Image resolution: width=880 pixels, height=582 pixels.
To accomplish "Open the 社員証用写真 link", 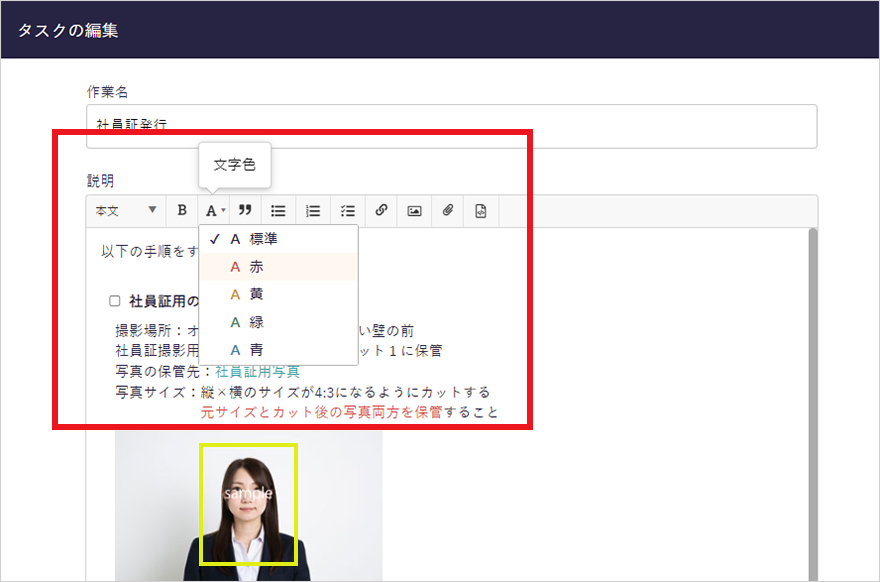I will [x=257, y=371].
